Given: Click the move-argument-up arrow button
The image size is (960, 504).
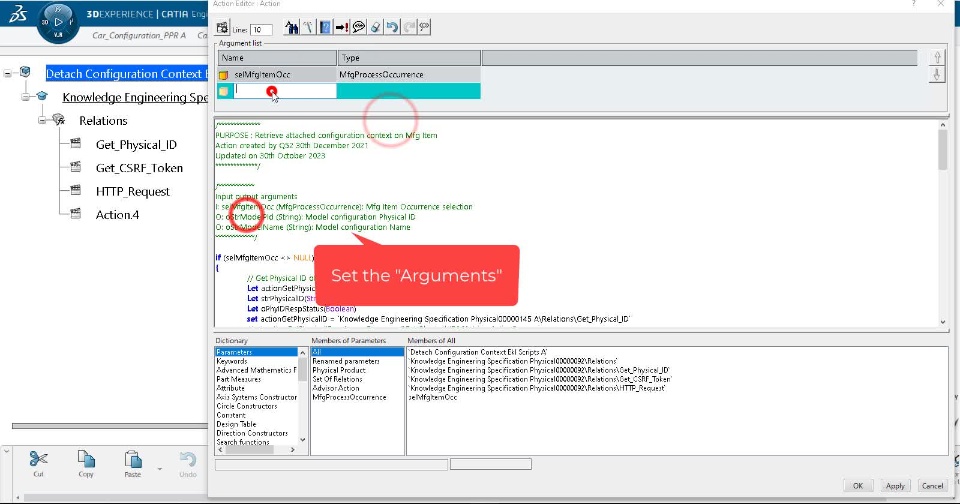Looking at the screenshot, I should 937,58.
